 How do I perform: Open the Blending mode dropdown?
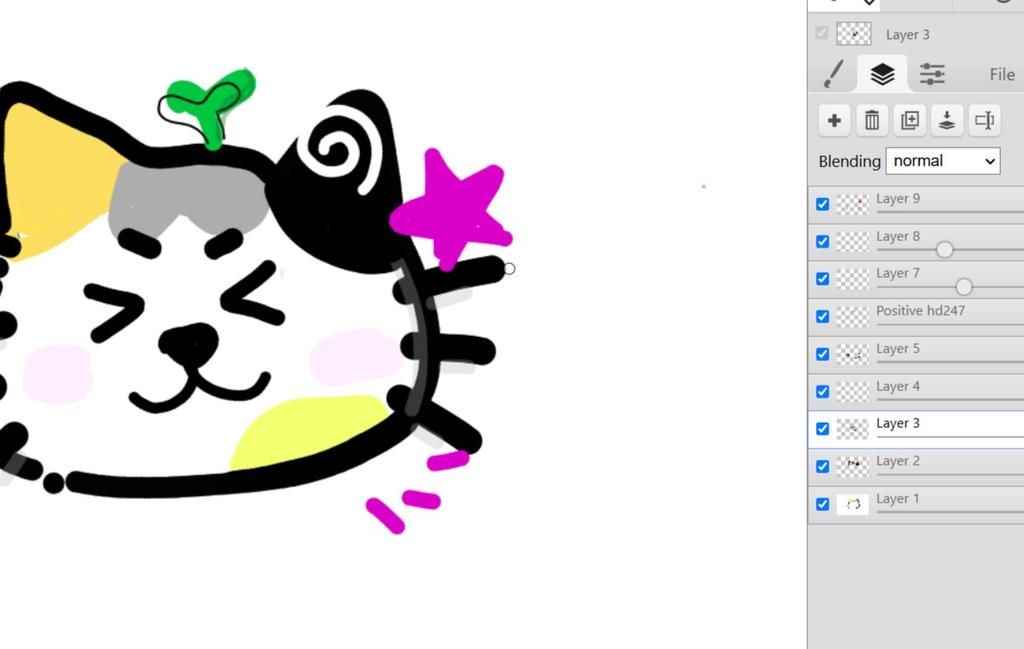(x=942, y=161)
